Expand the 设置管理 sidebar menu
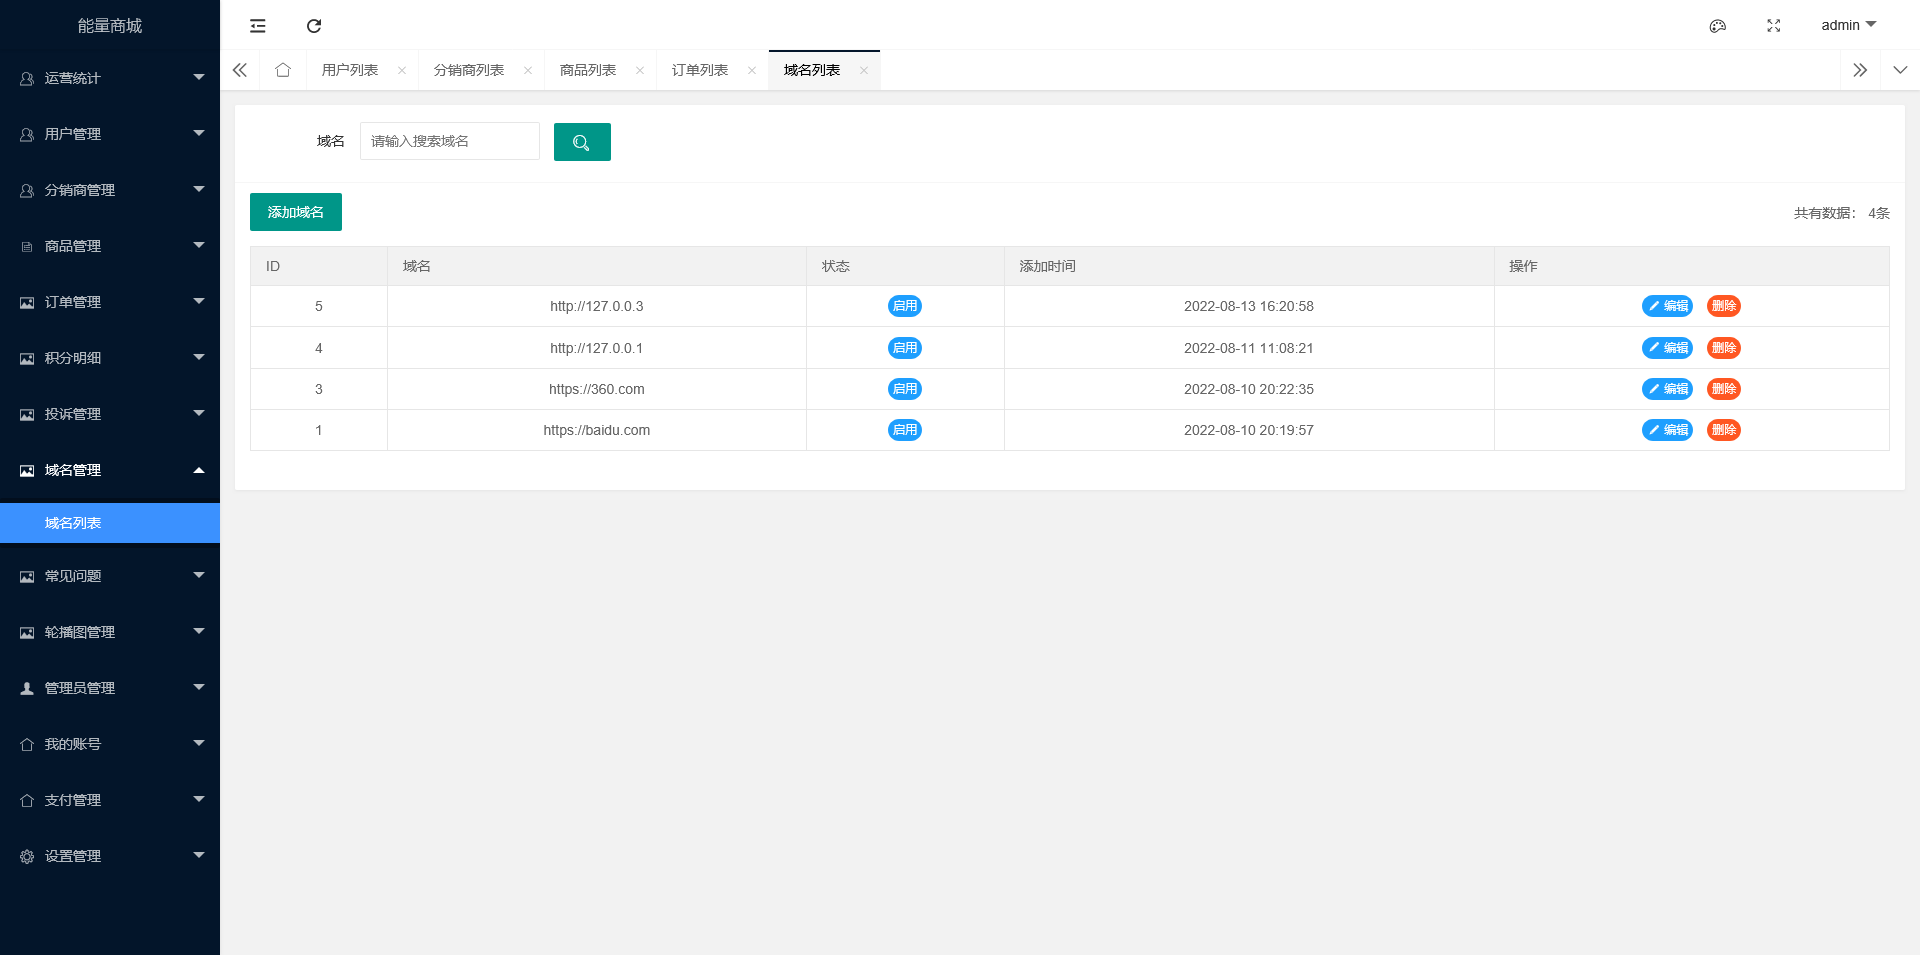 tap(110, 856)
